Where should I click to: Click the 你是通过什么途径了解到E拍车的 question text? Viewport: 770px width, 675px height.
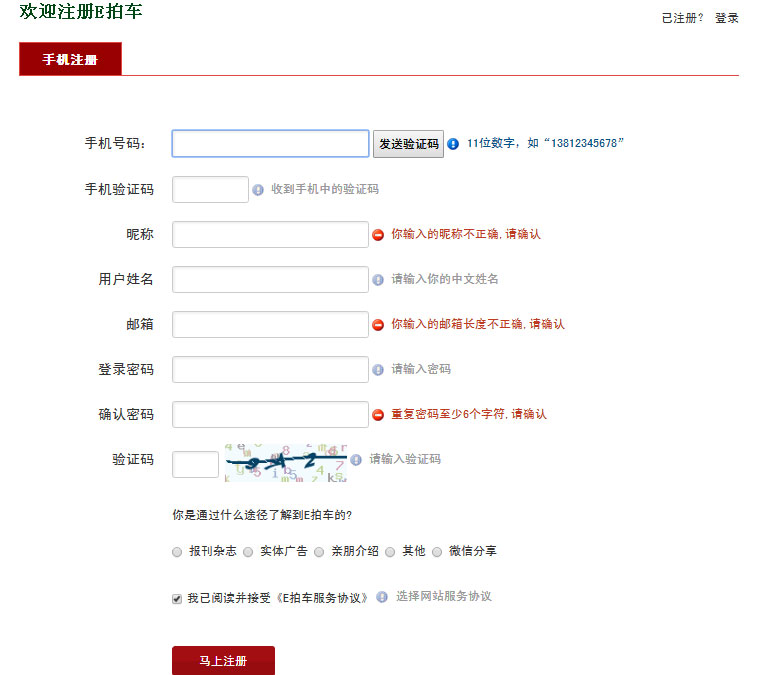[262, 515]
